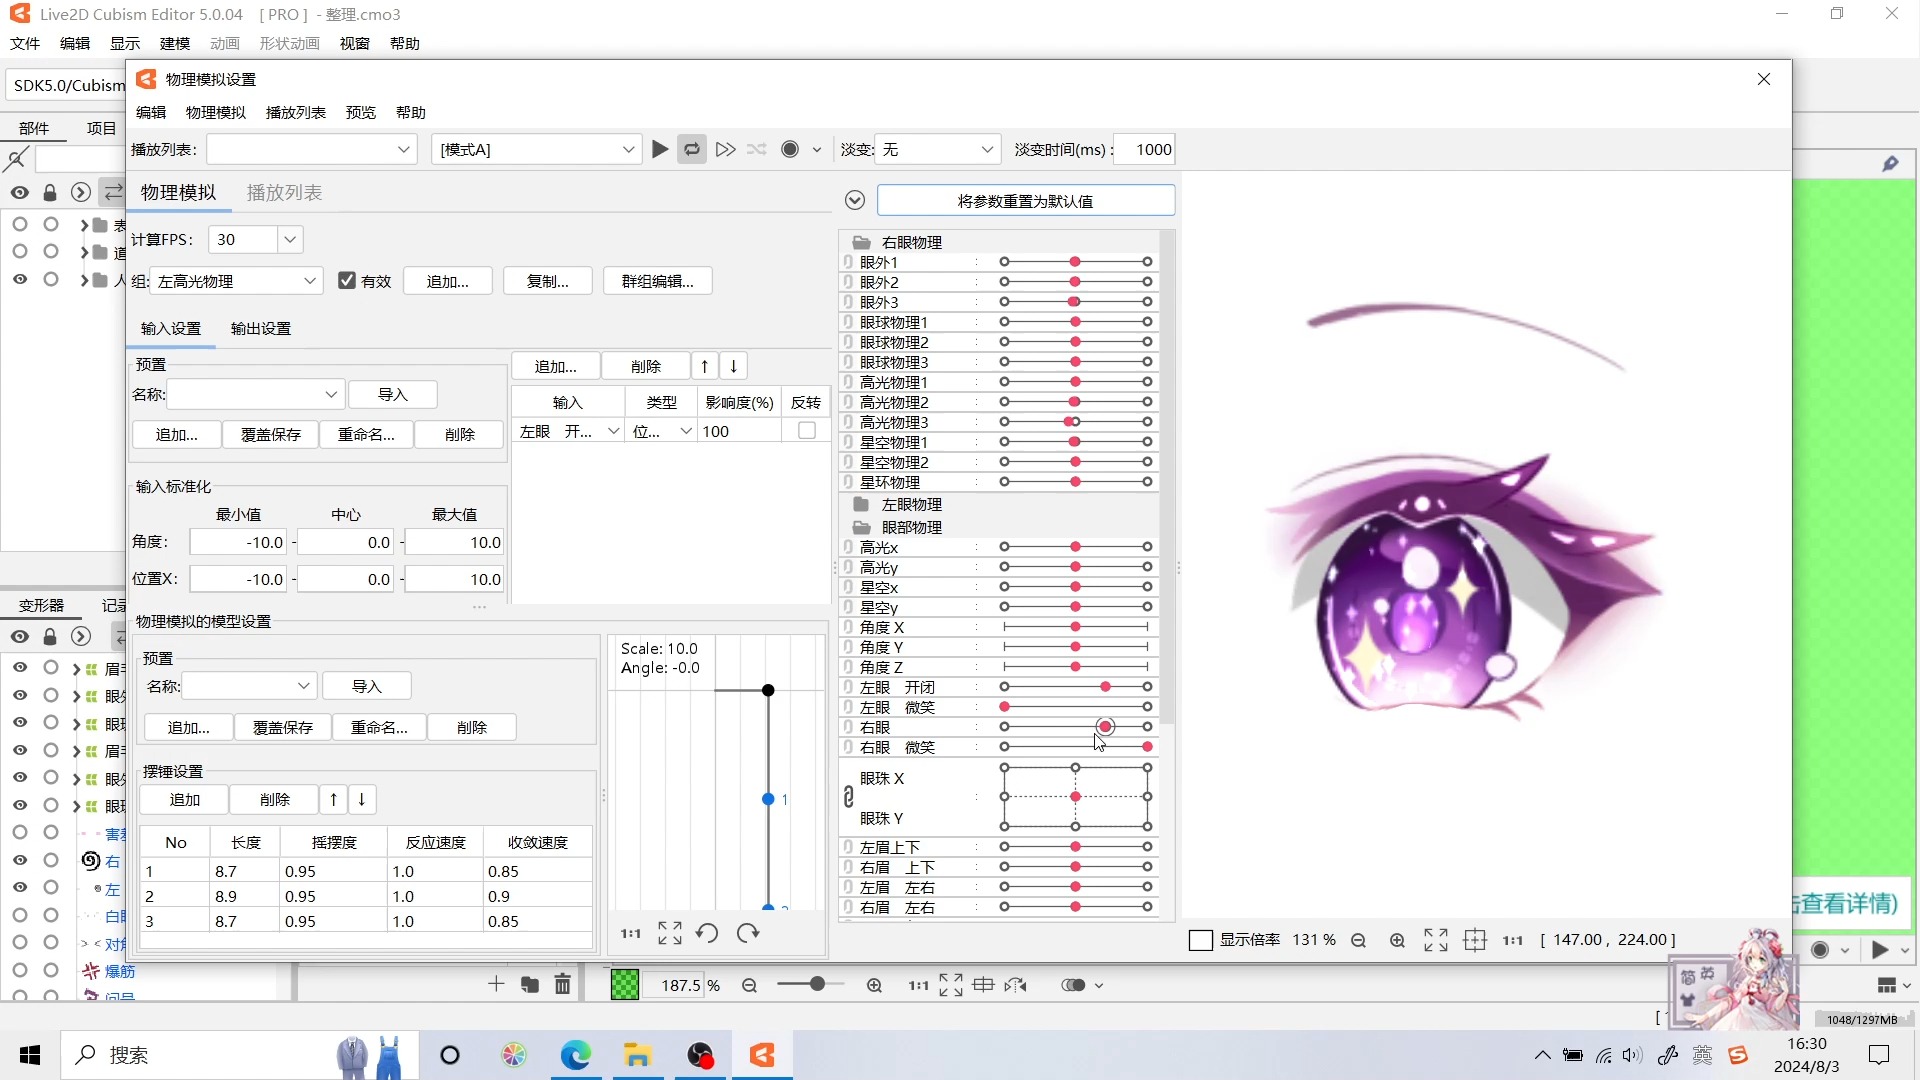Viewport: 1920px width, 1080px height.
Task: Open the 淡变 dropdown
Action: [937, 150]
